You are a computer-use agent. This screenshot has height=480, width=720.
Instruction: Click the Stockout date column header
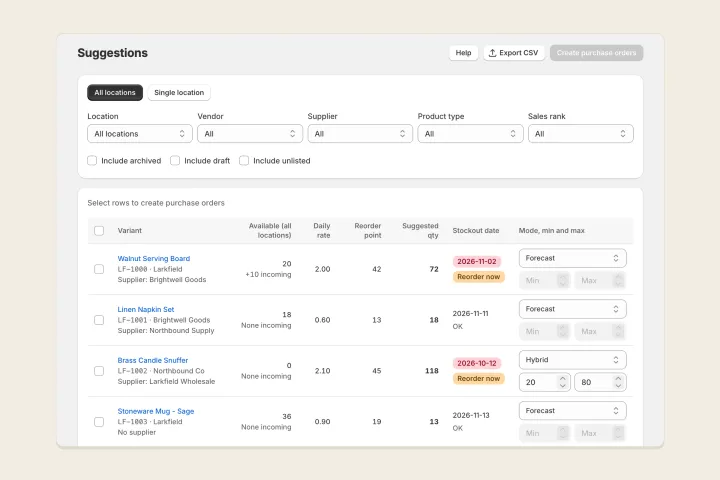coord(476,231)
